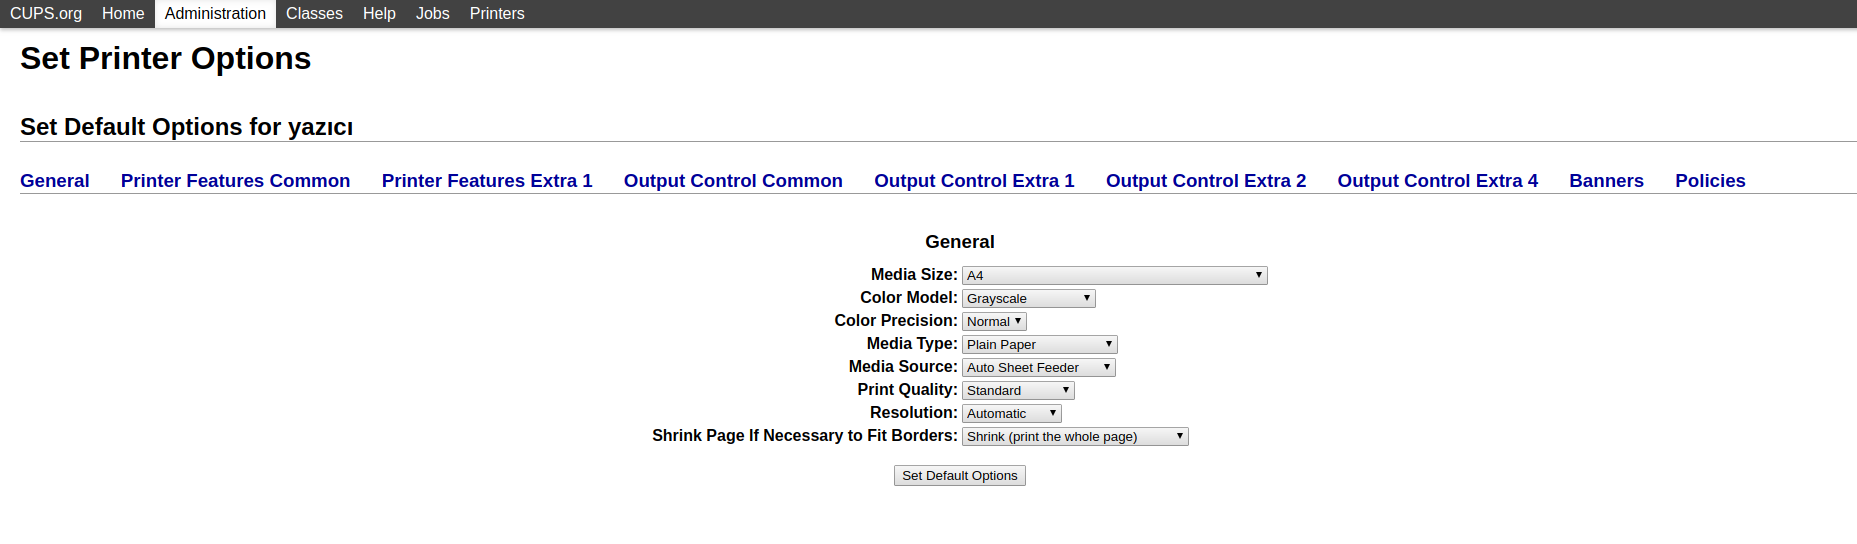Viewport: 1857px width, 544px height.
Task: Open the Media Size dropdown
Action: [1114, 275]
